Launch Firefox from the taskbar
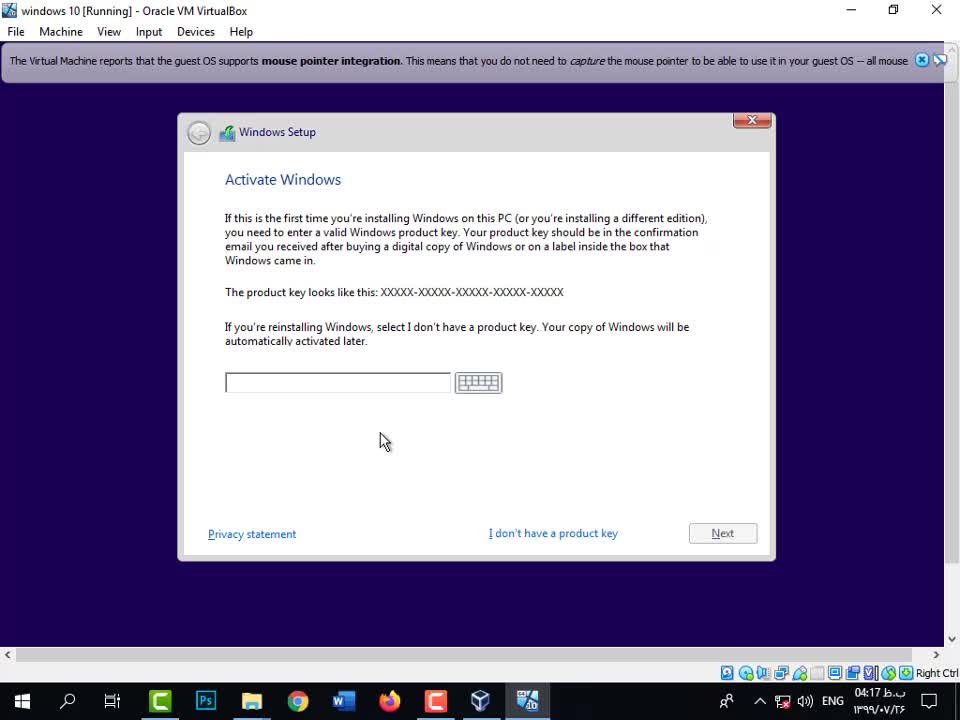 389,701
